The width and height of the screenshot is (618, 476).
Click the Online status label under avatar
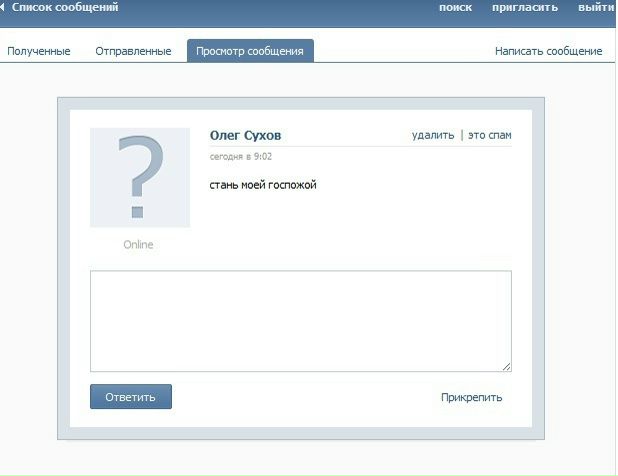coord(139,245)
